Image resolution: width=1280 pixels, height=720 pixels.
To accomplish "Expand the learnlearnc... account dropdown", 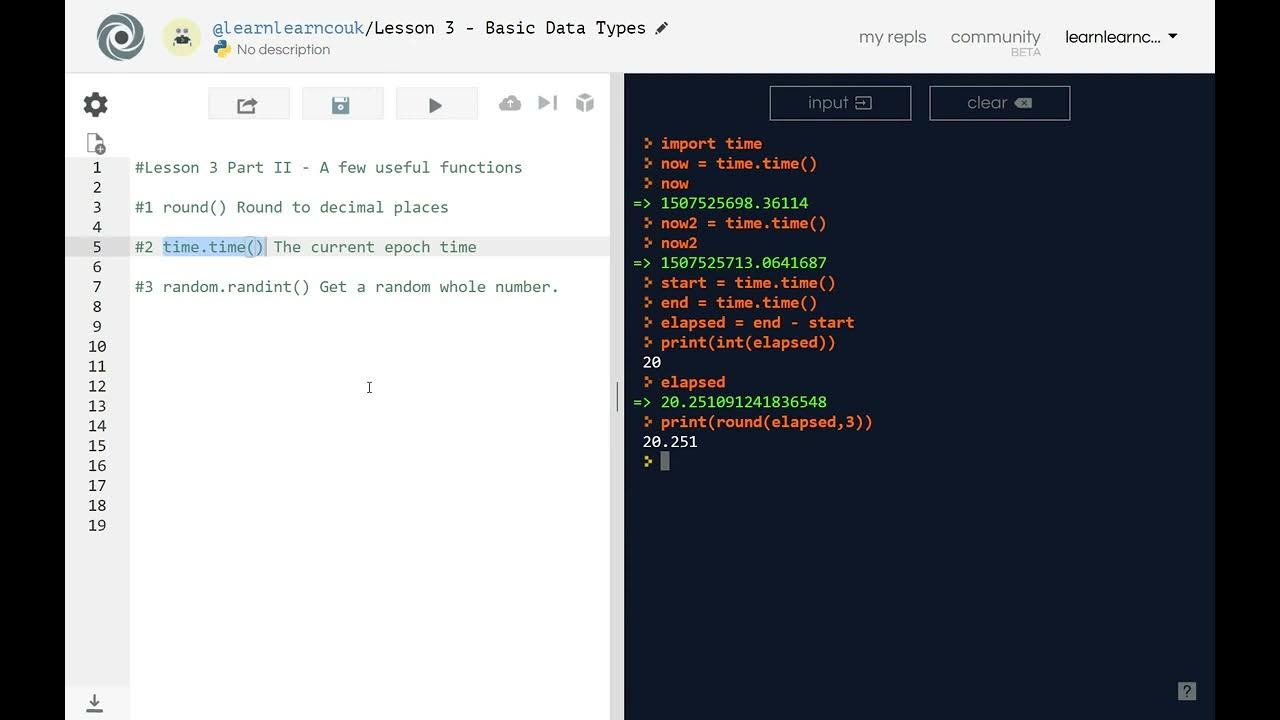I will pyautogui.click(x=1121, y=37).
